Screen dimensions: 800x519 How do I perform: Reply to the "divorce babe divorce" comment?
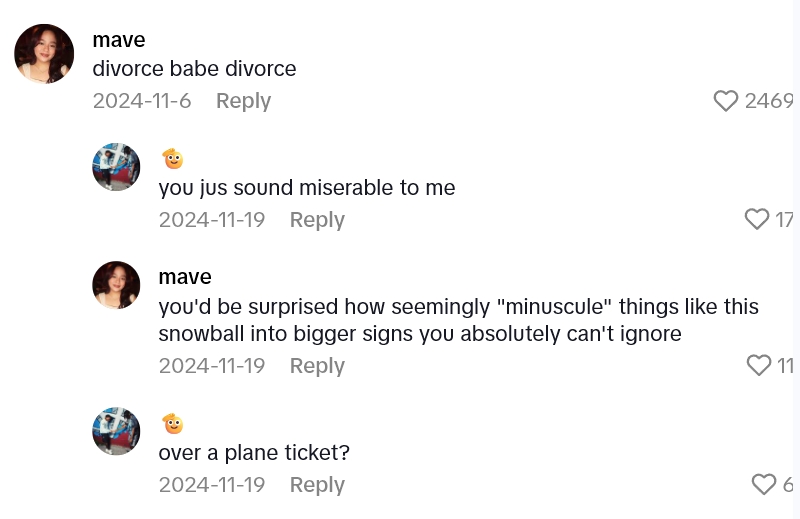click(x=243, y=101)
